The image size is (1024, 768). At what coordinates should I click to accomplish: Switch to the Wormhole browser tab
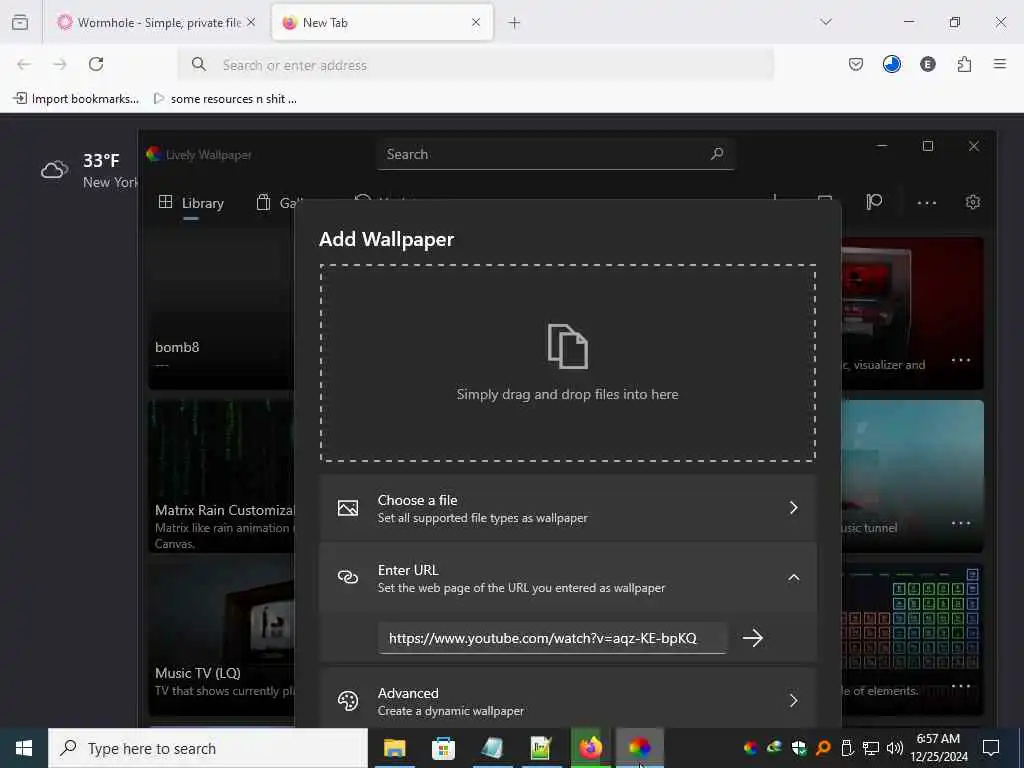(x=155, y=23)
